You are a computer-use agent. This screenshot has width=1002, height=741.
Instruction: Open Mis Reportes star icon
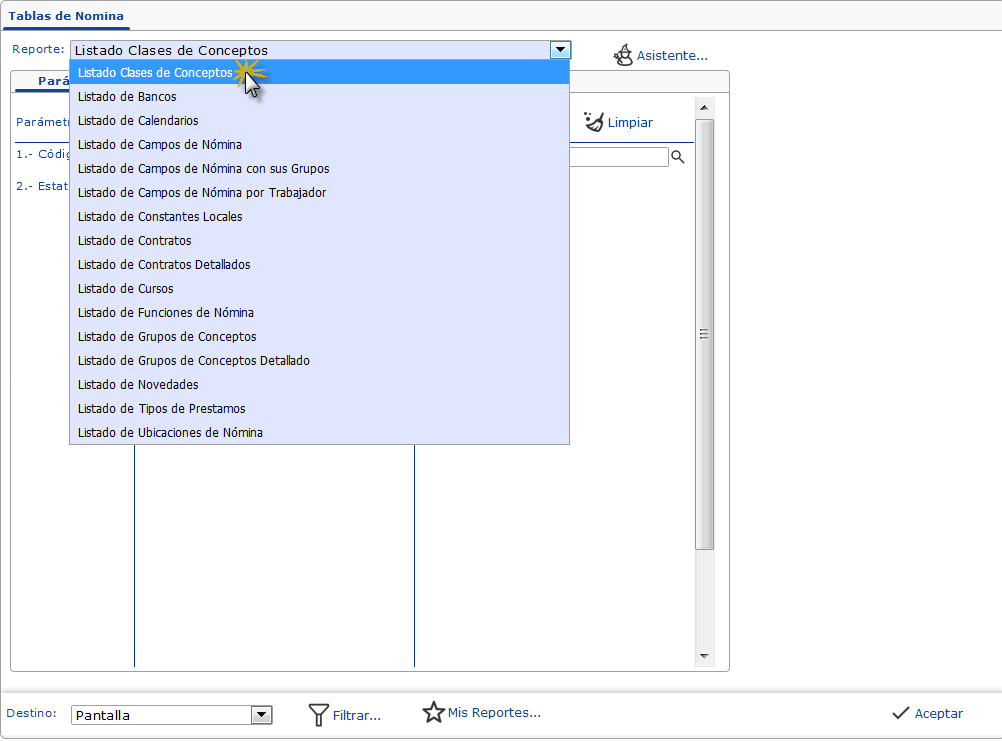[433, 712]
